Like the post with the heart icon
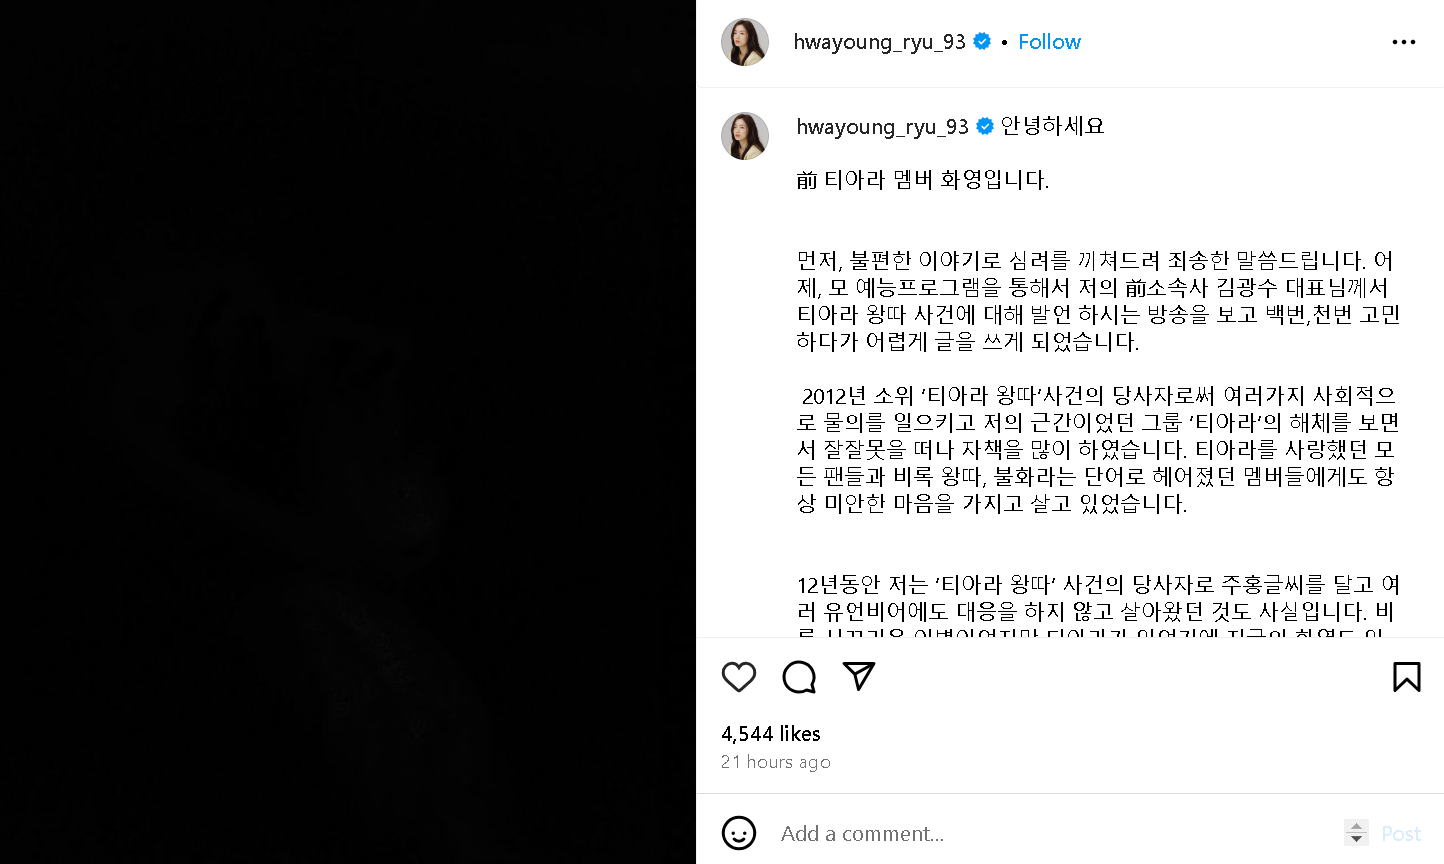 (739, 677)
